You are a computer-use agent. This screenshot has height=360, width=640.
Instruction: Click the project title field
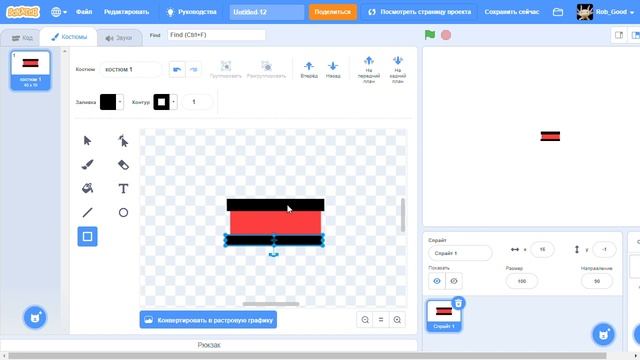267,12
